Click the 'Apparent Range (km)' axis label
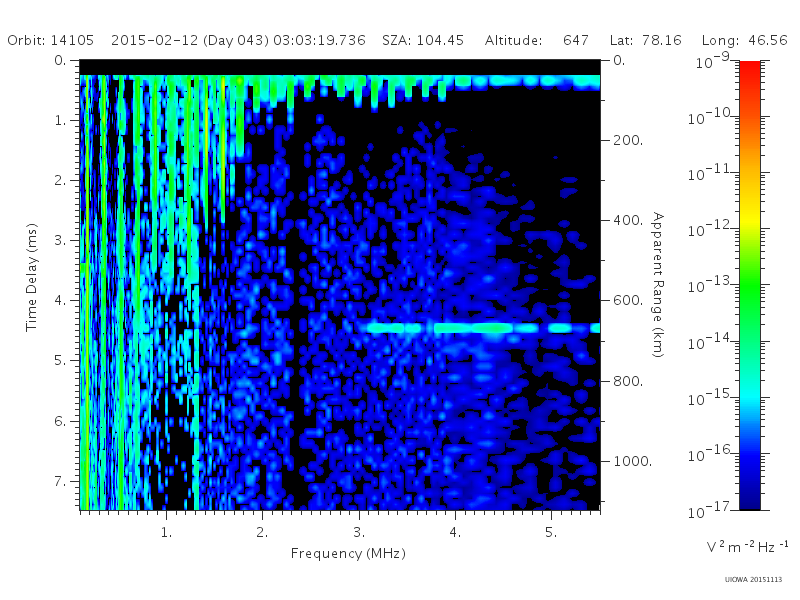This screenshot has width=800, height=600. 658,285
